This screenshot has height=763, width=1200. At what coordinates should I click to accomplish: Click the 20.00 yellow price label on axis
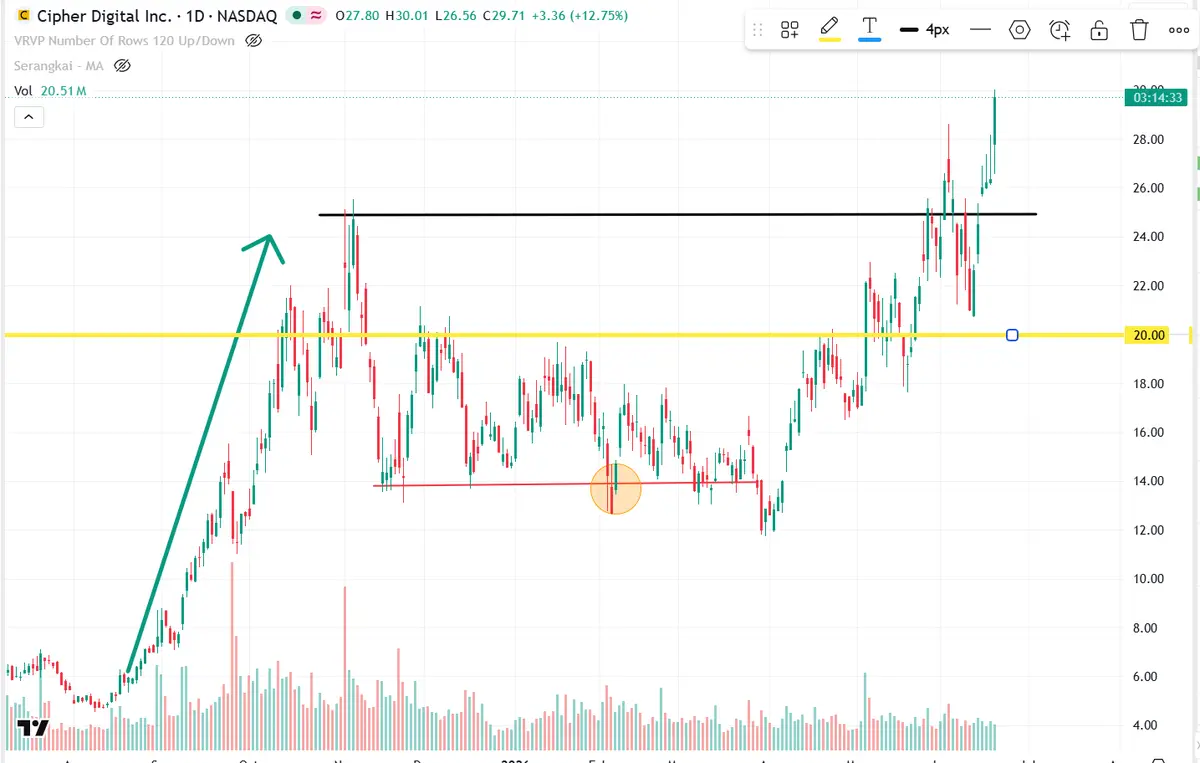1149,335
